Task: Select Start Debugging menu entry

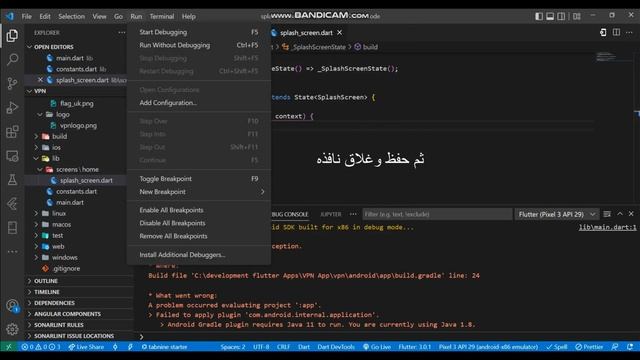Action: point(199,32)
